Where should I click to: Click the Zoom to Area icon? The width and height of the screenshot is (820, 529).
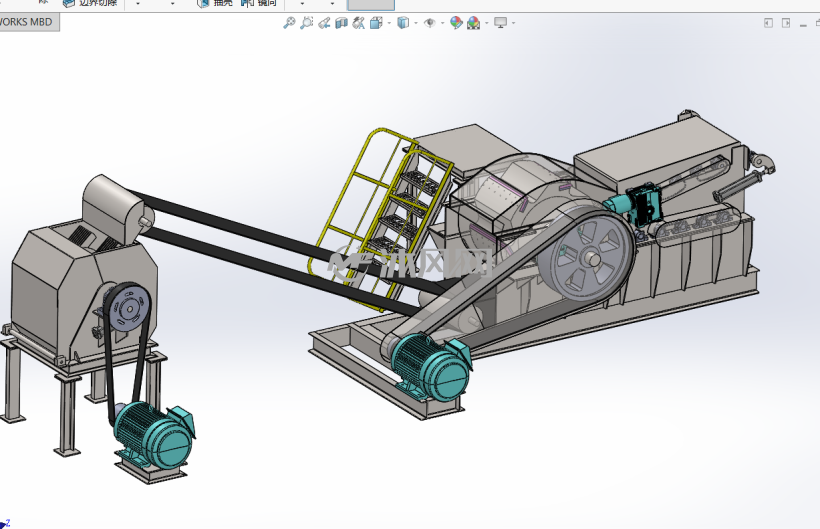pyautogui.click(x=306, y=23)
